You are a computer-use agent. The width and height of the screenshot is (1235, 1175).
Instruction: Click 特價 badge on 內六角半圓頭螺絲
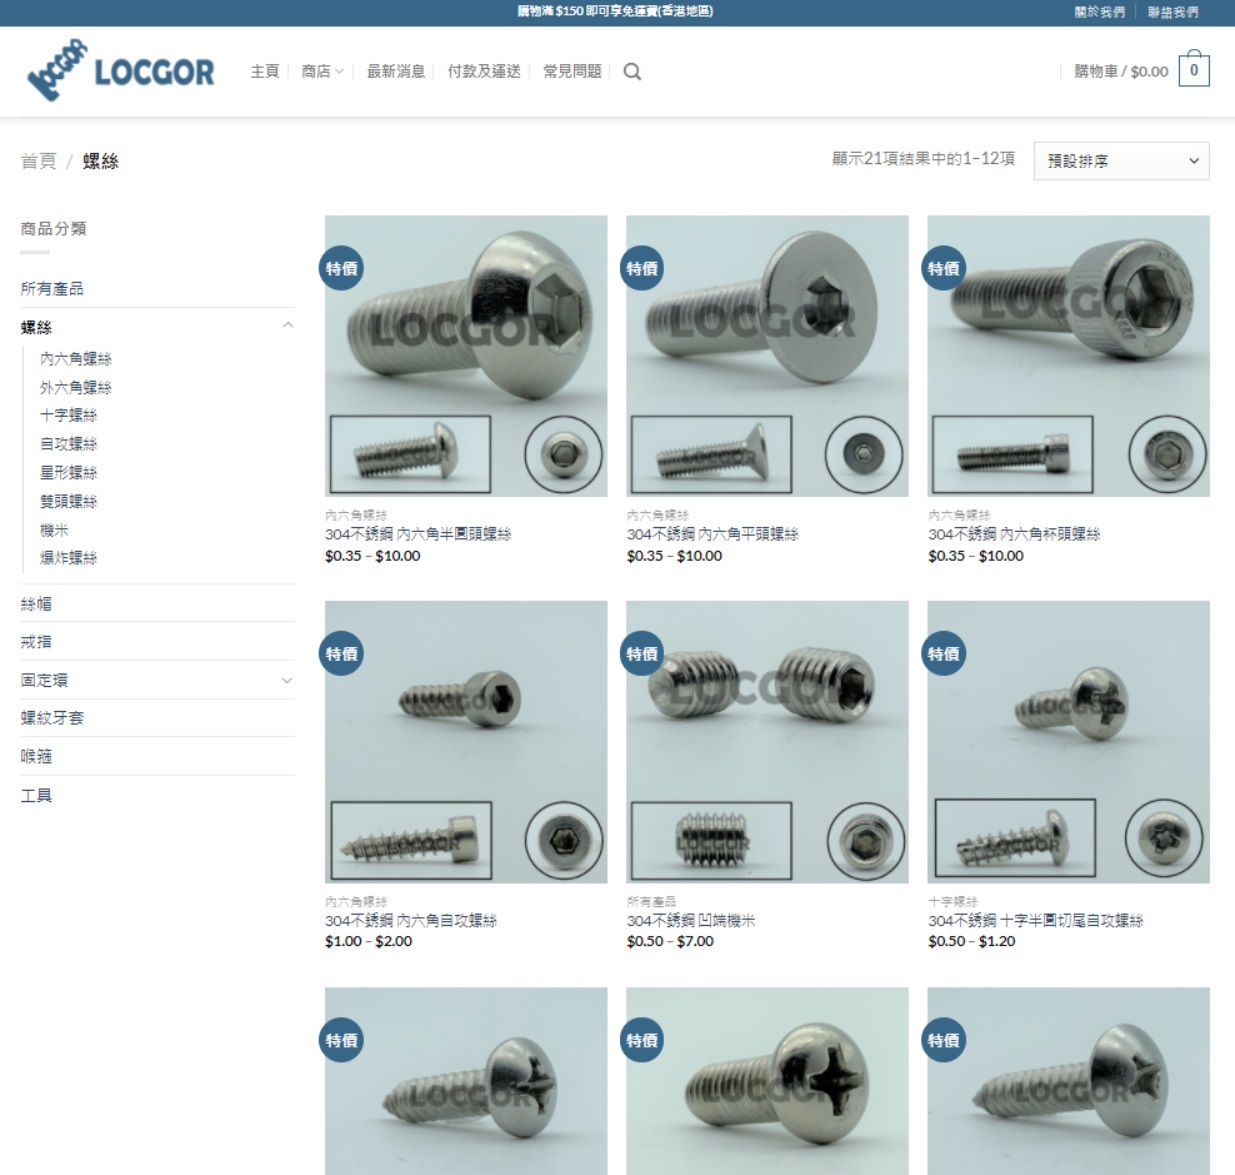click(x=341, y=269)
